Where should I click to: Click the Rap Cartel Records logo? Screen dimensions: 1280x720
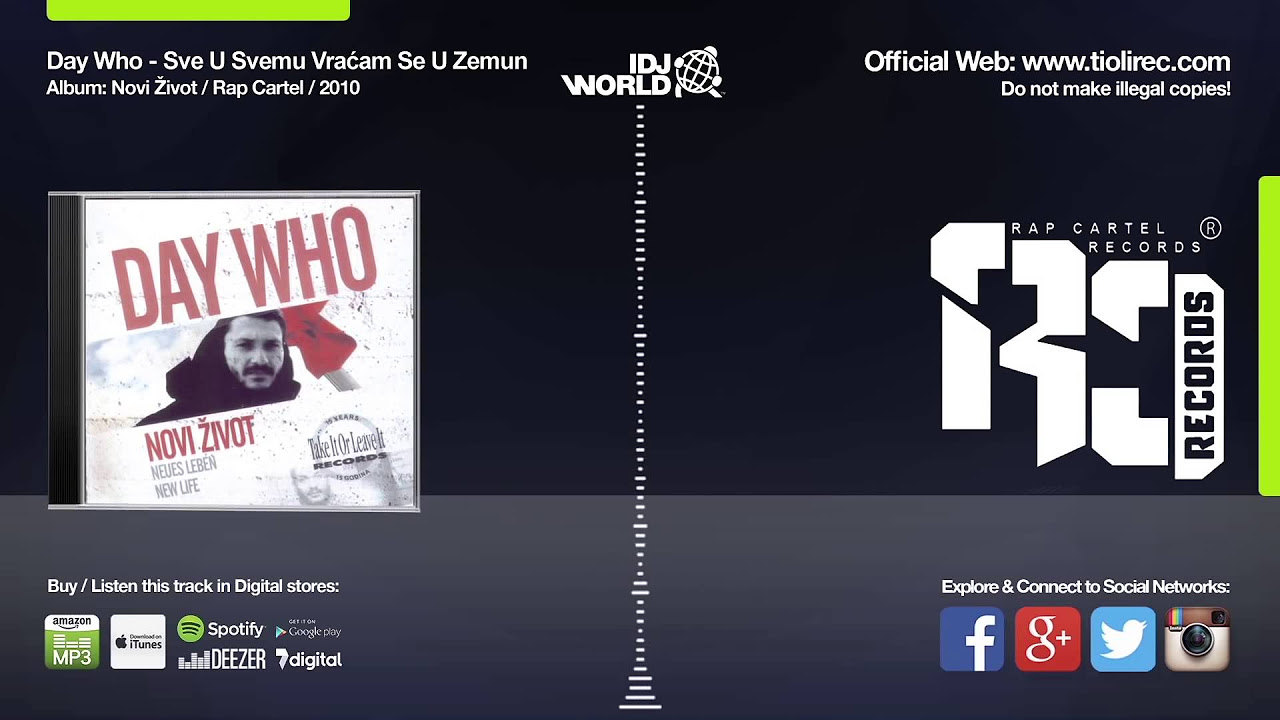point(1077,344)
